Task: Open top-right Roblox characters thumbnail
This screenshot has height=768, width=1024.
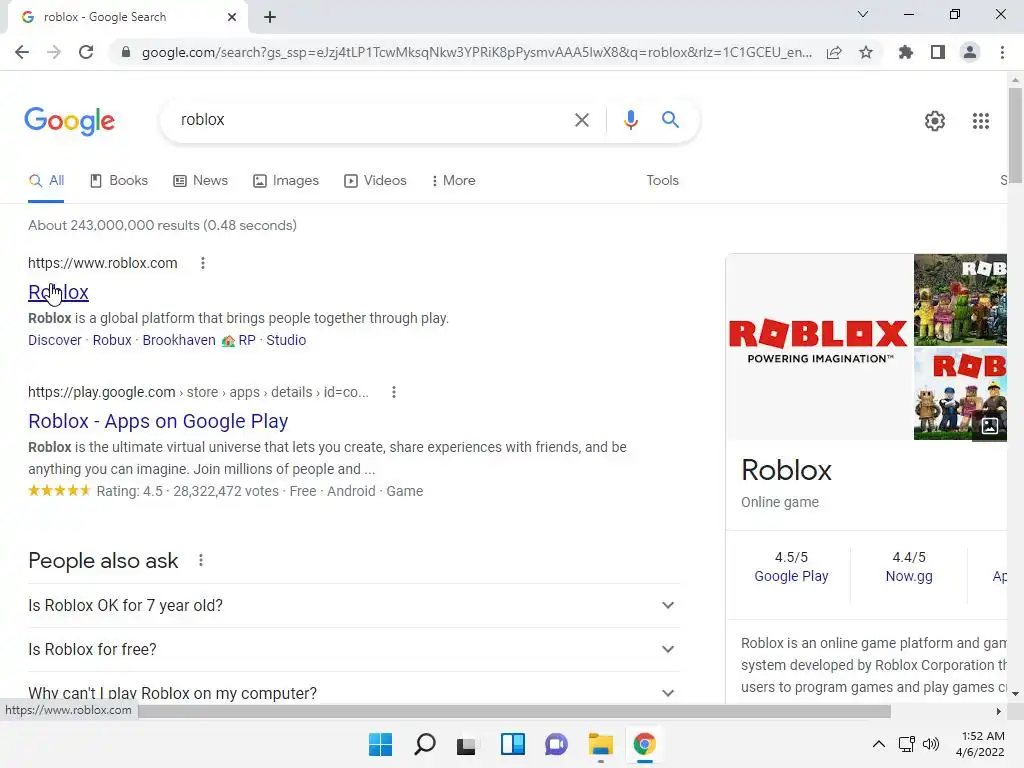Action: coord(960,299)
